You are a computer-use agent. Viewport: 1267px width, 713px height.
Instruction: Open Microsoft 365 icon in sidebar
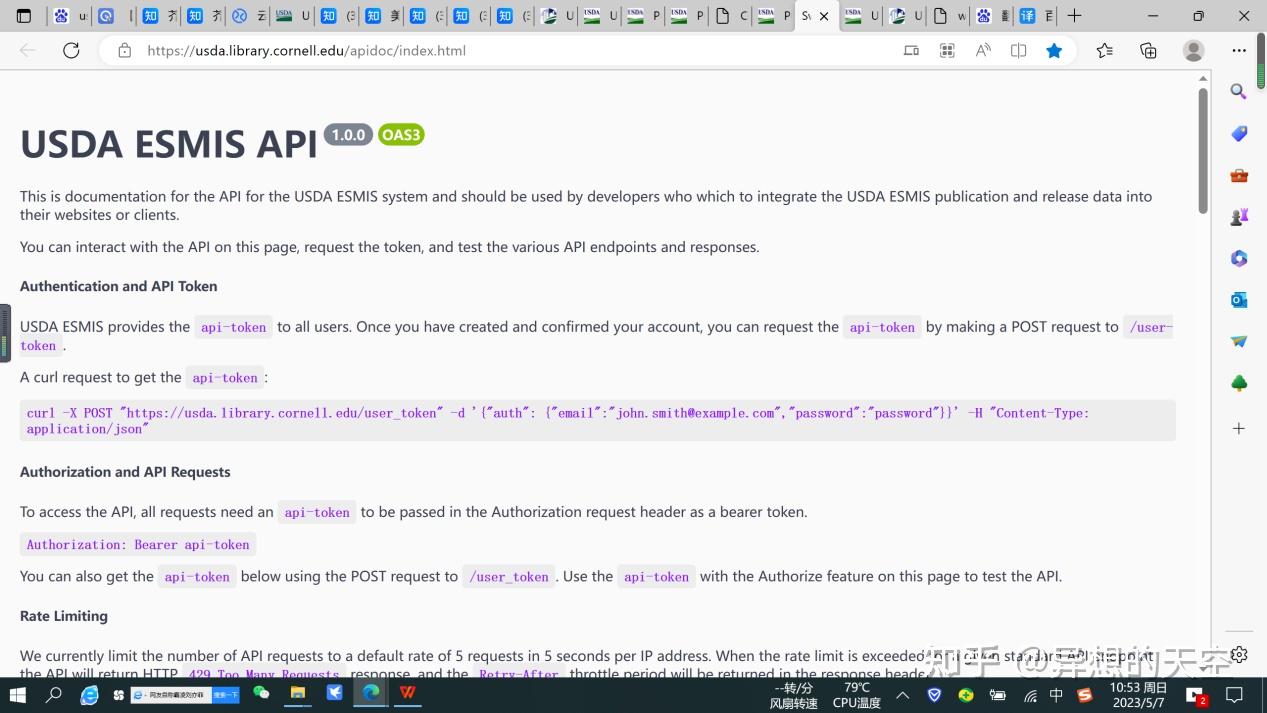(x=1239, y=258)
